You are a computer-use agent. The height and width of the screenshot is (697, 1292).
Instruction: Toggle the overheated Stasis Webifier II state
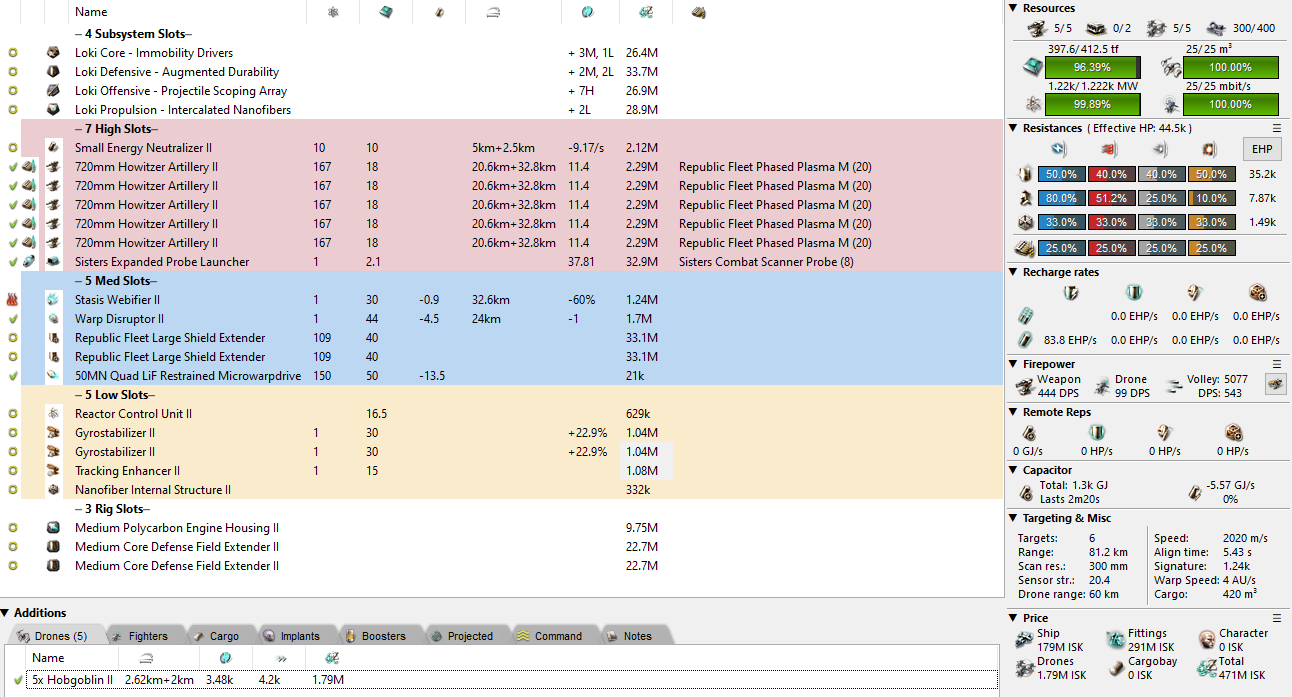13,300
